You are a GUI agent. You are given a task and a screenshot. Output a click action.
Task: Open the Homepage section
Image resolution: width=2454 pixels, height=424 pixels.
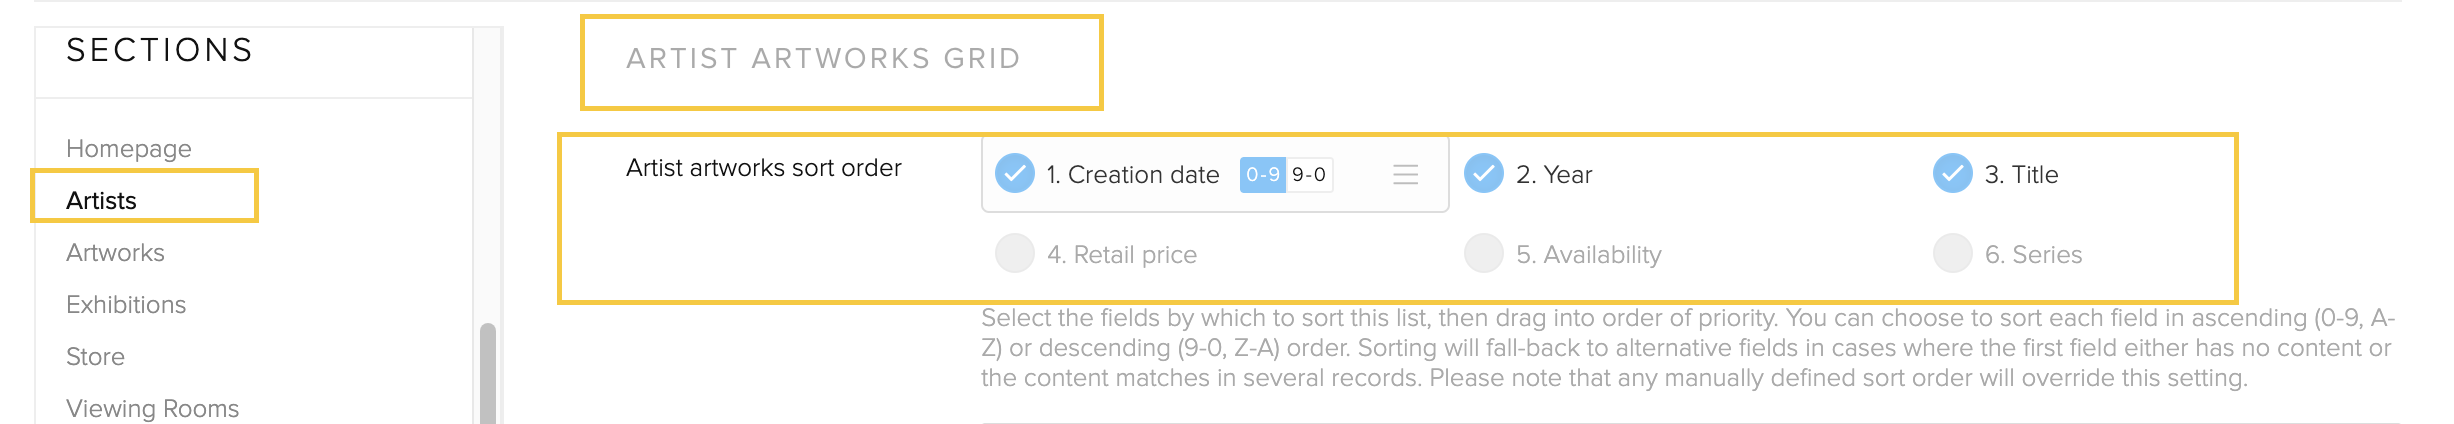point(129,148)
